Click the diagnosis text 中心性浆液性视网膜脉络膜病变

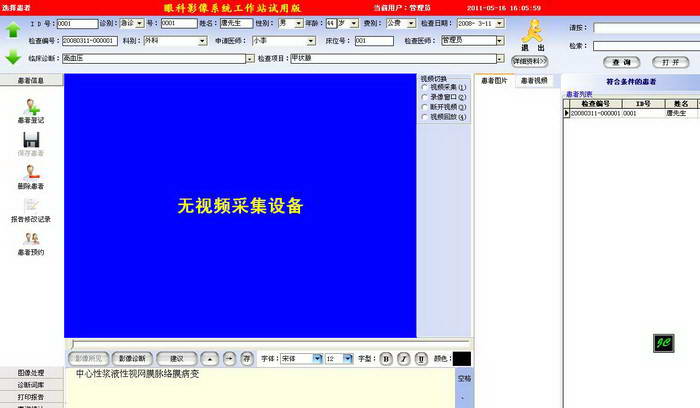click(x=138, y=374)
